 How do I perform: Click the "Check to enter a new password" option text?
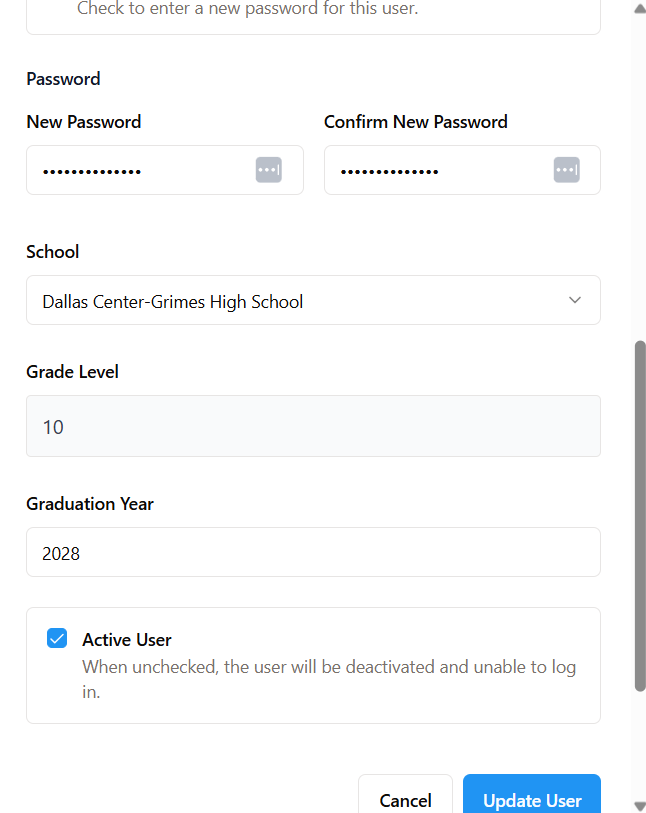click(x=247, y=9)
